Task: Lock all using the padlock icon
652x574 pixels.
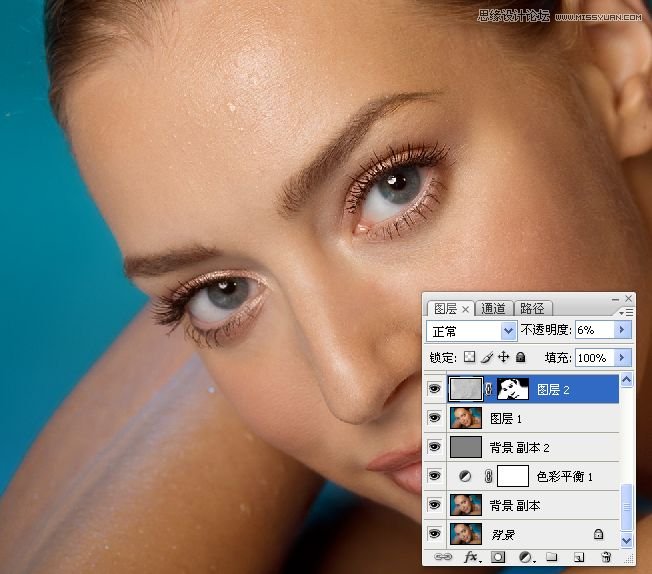Action: (520, 357)
